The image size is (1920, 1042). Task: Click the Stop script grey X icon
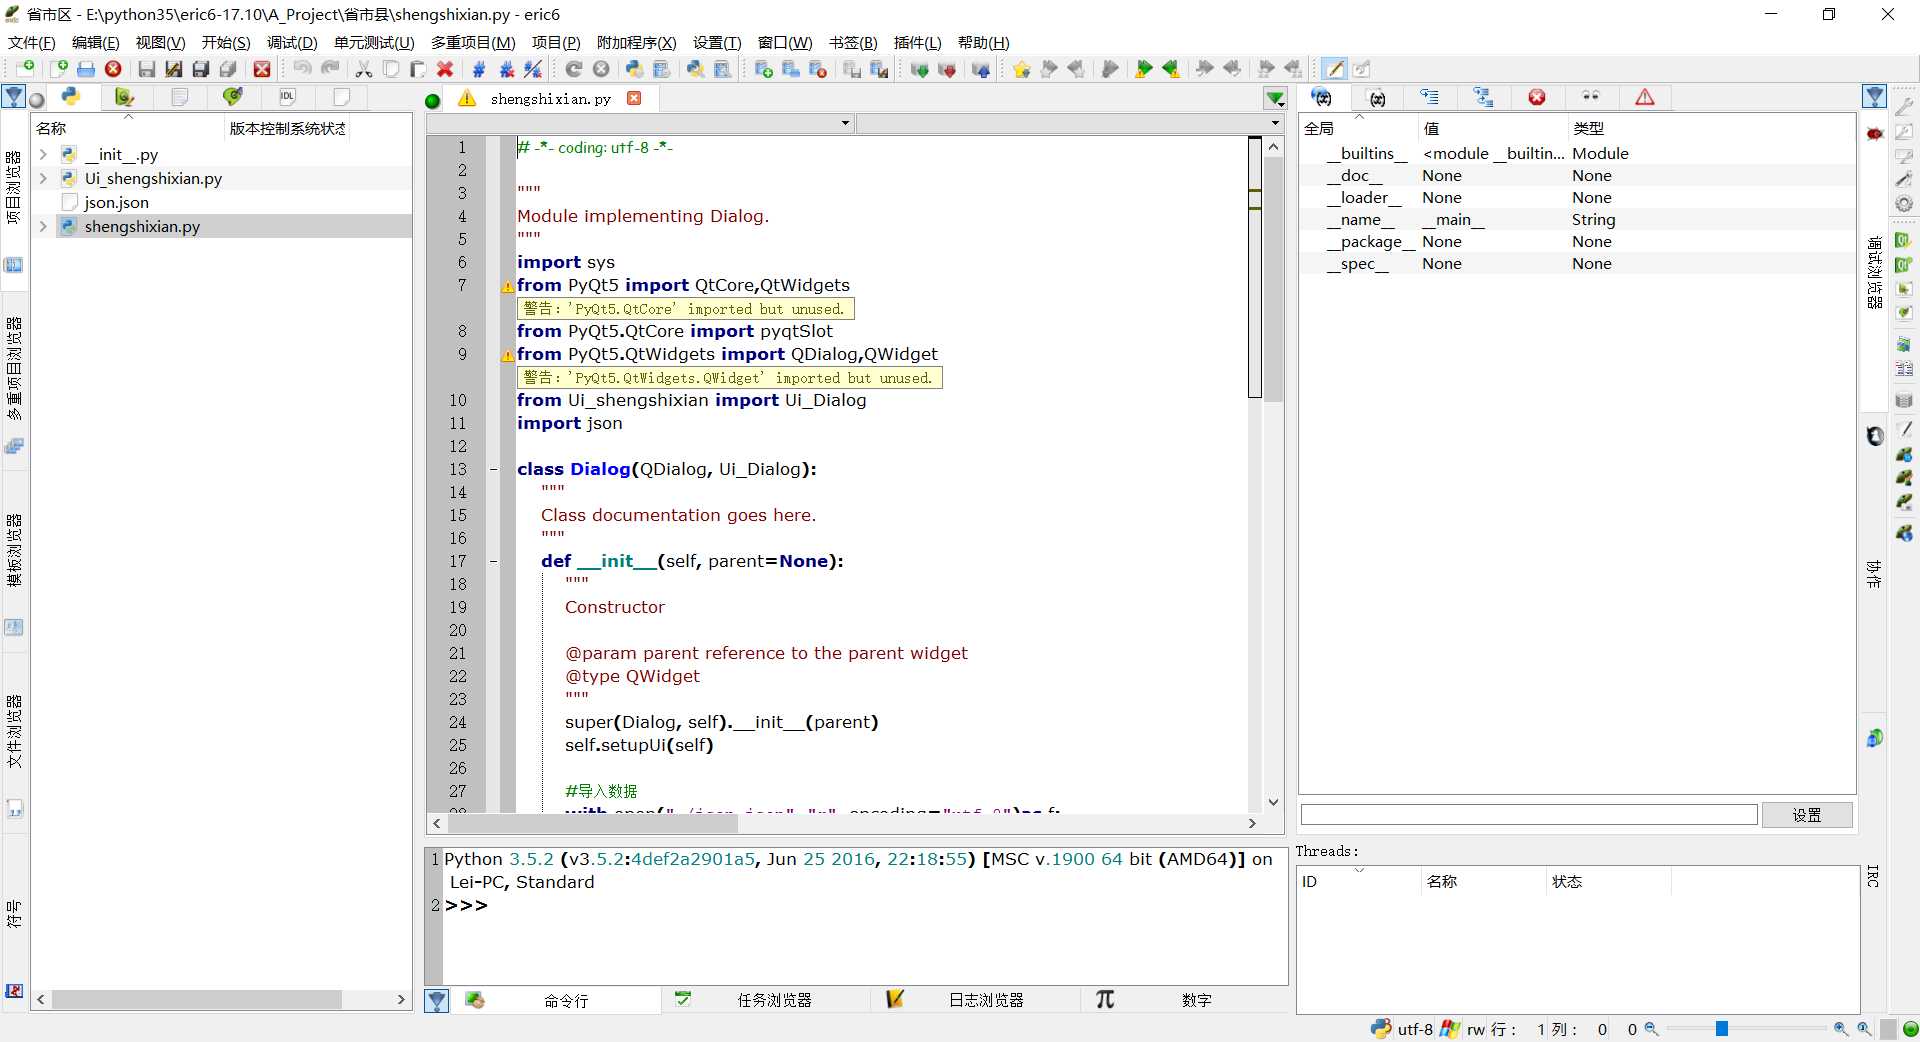click(x=601, y=68)
